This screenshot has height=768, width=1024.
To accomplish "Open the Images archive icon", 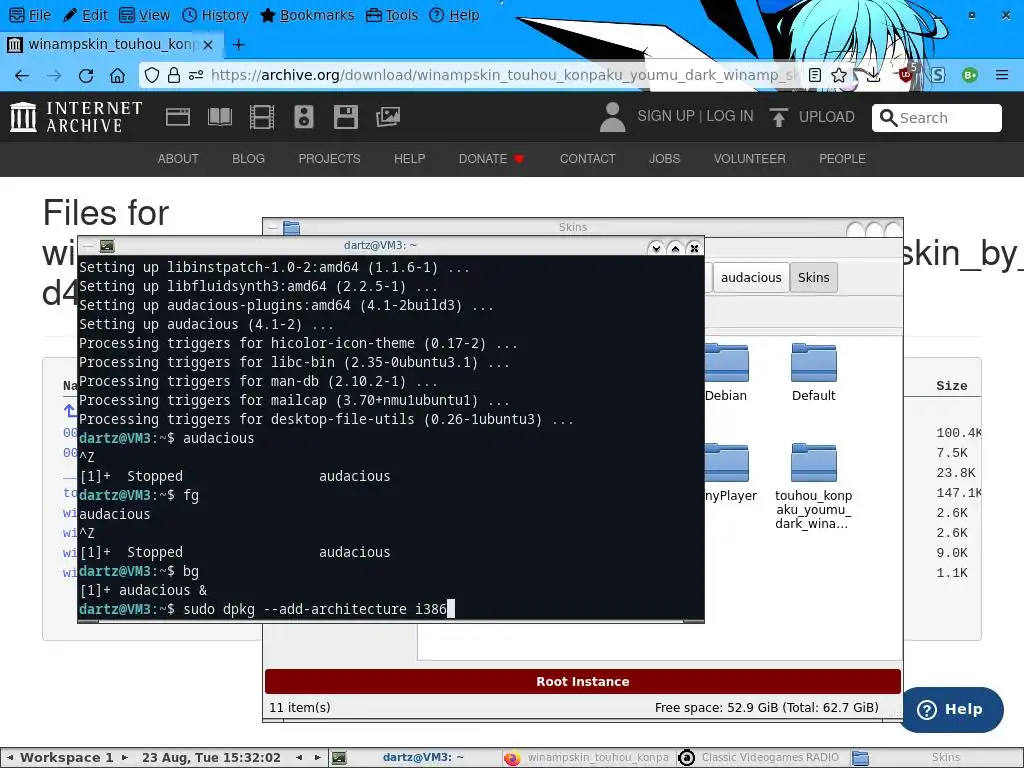I will tap(387, 117).
